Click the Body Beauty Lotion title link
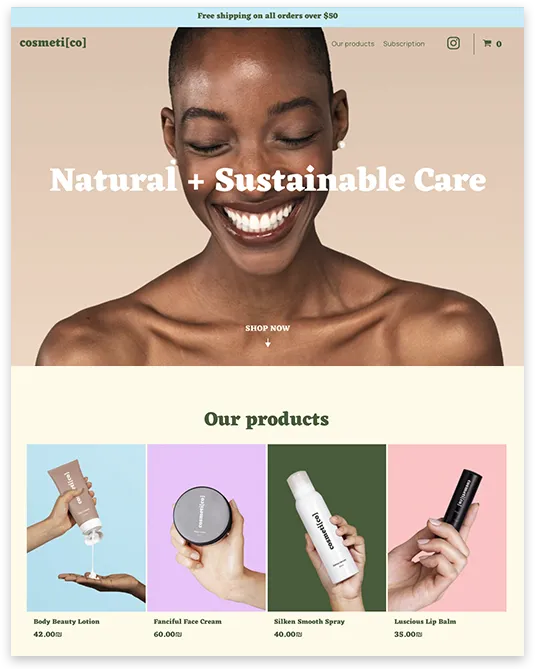The height and width of the screenshot is (669, 535). tap(67, 622)
